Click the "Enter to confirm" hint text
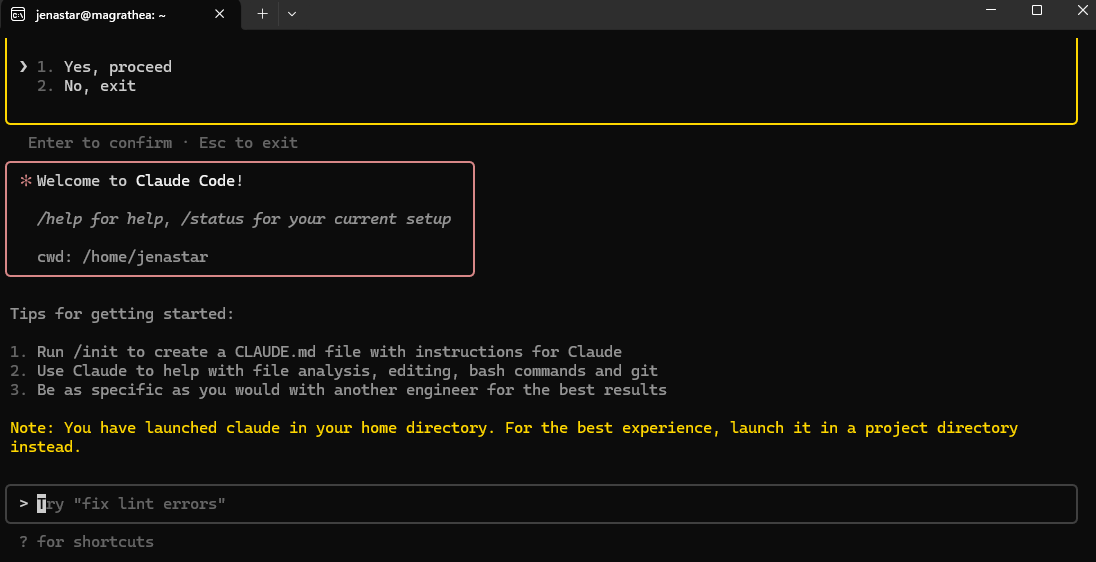 tap(100, 143)
